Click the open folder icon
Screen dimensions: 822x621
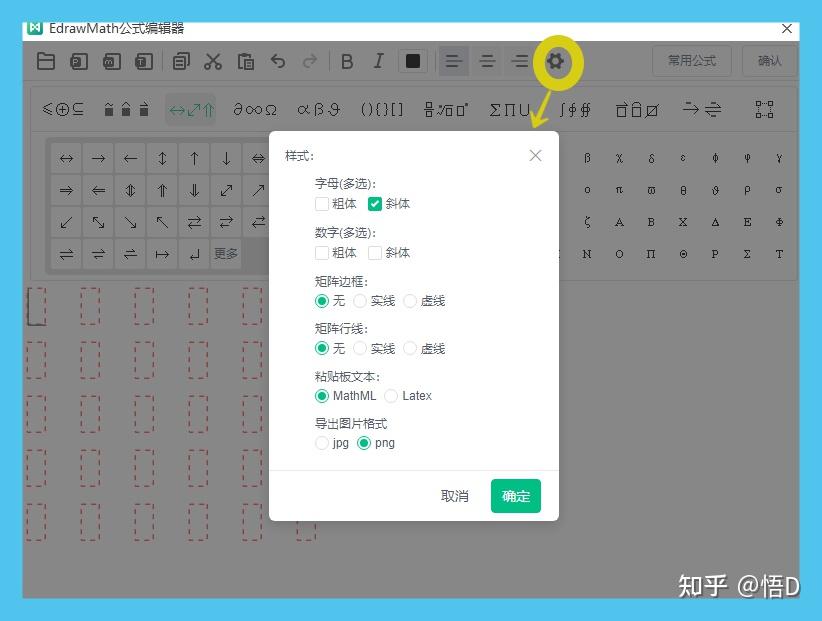coord(46,61)
